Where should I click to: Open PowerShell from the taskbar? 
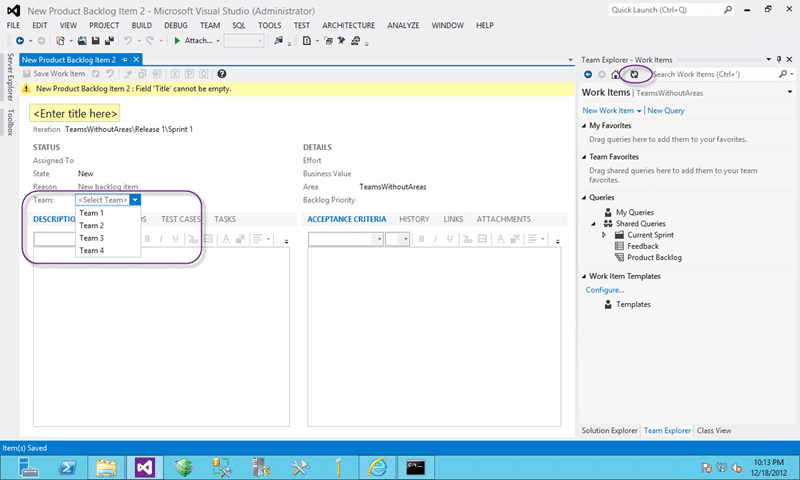point(67,467)
